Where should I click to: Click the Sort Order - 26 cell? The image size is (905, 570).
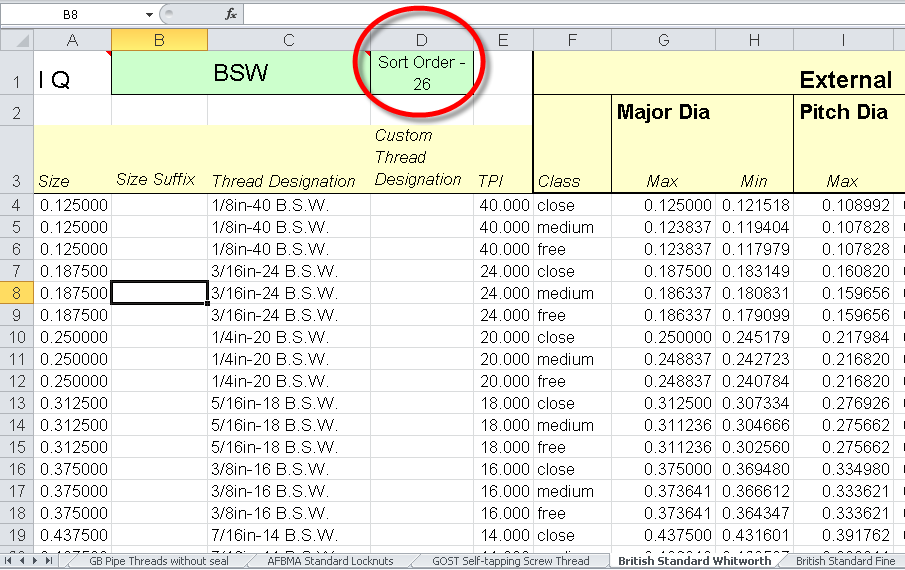(422, 73)
